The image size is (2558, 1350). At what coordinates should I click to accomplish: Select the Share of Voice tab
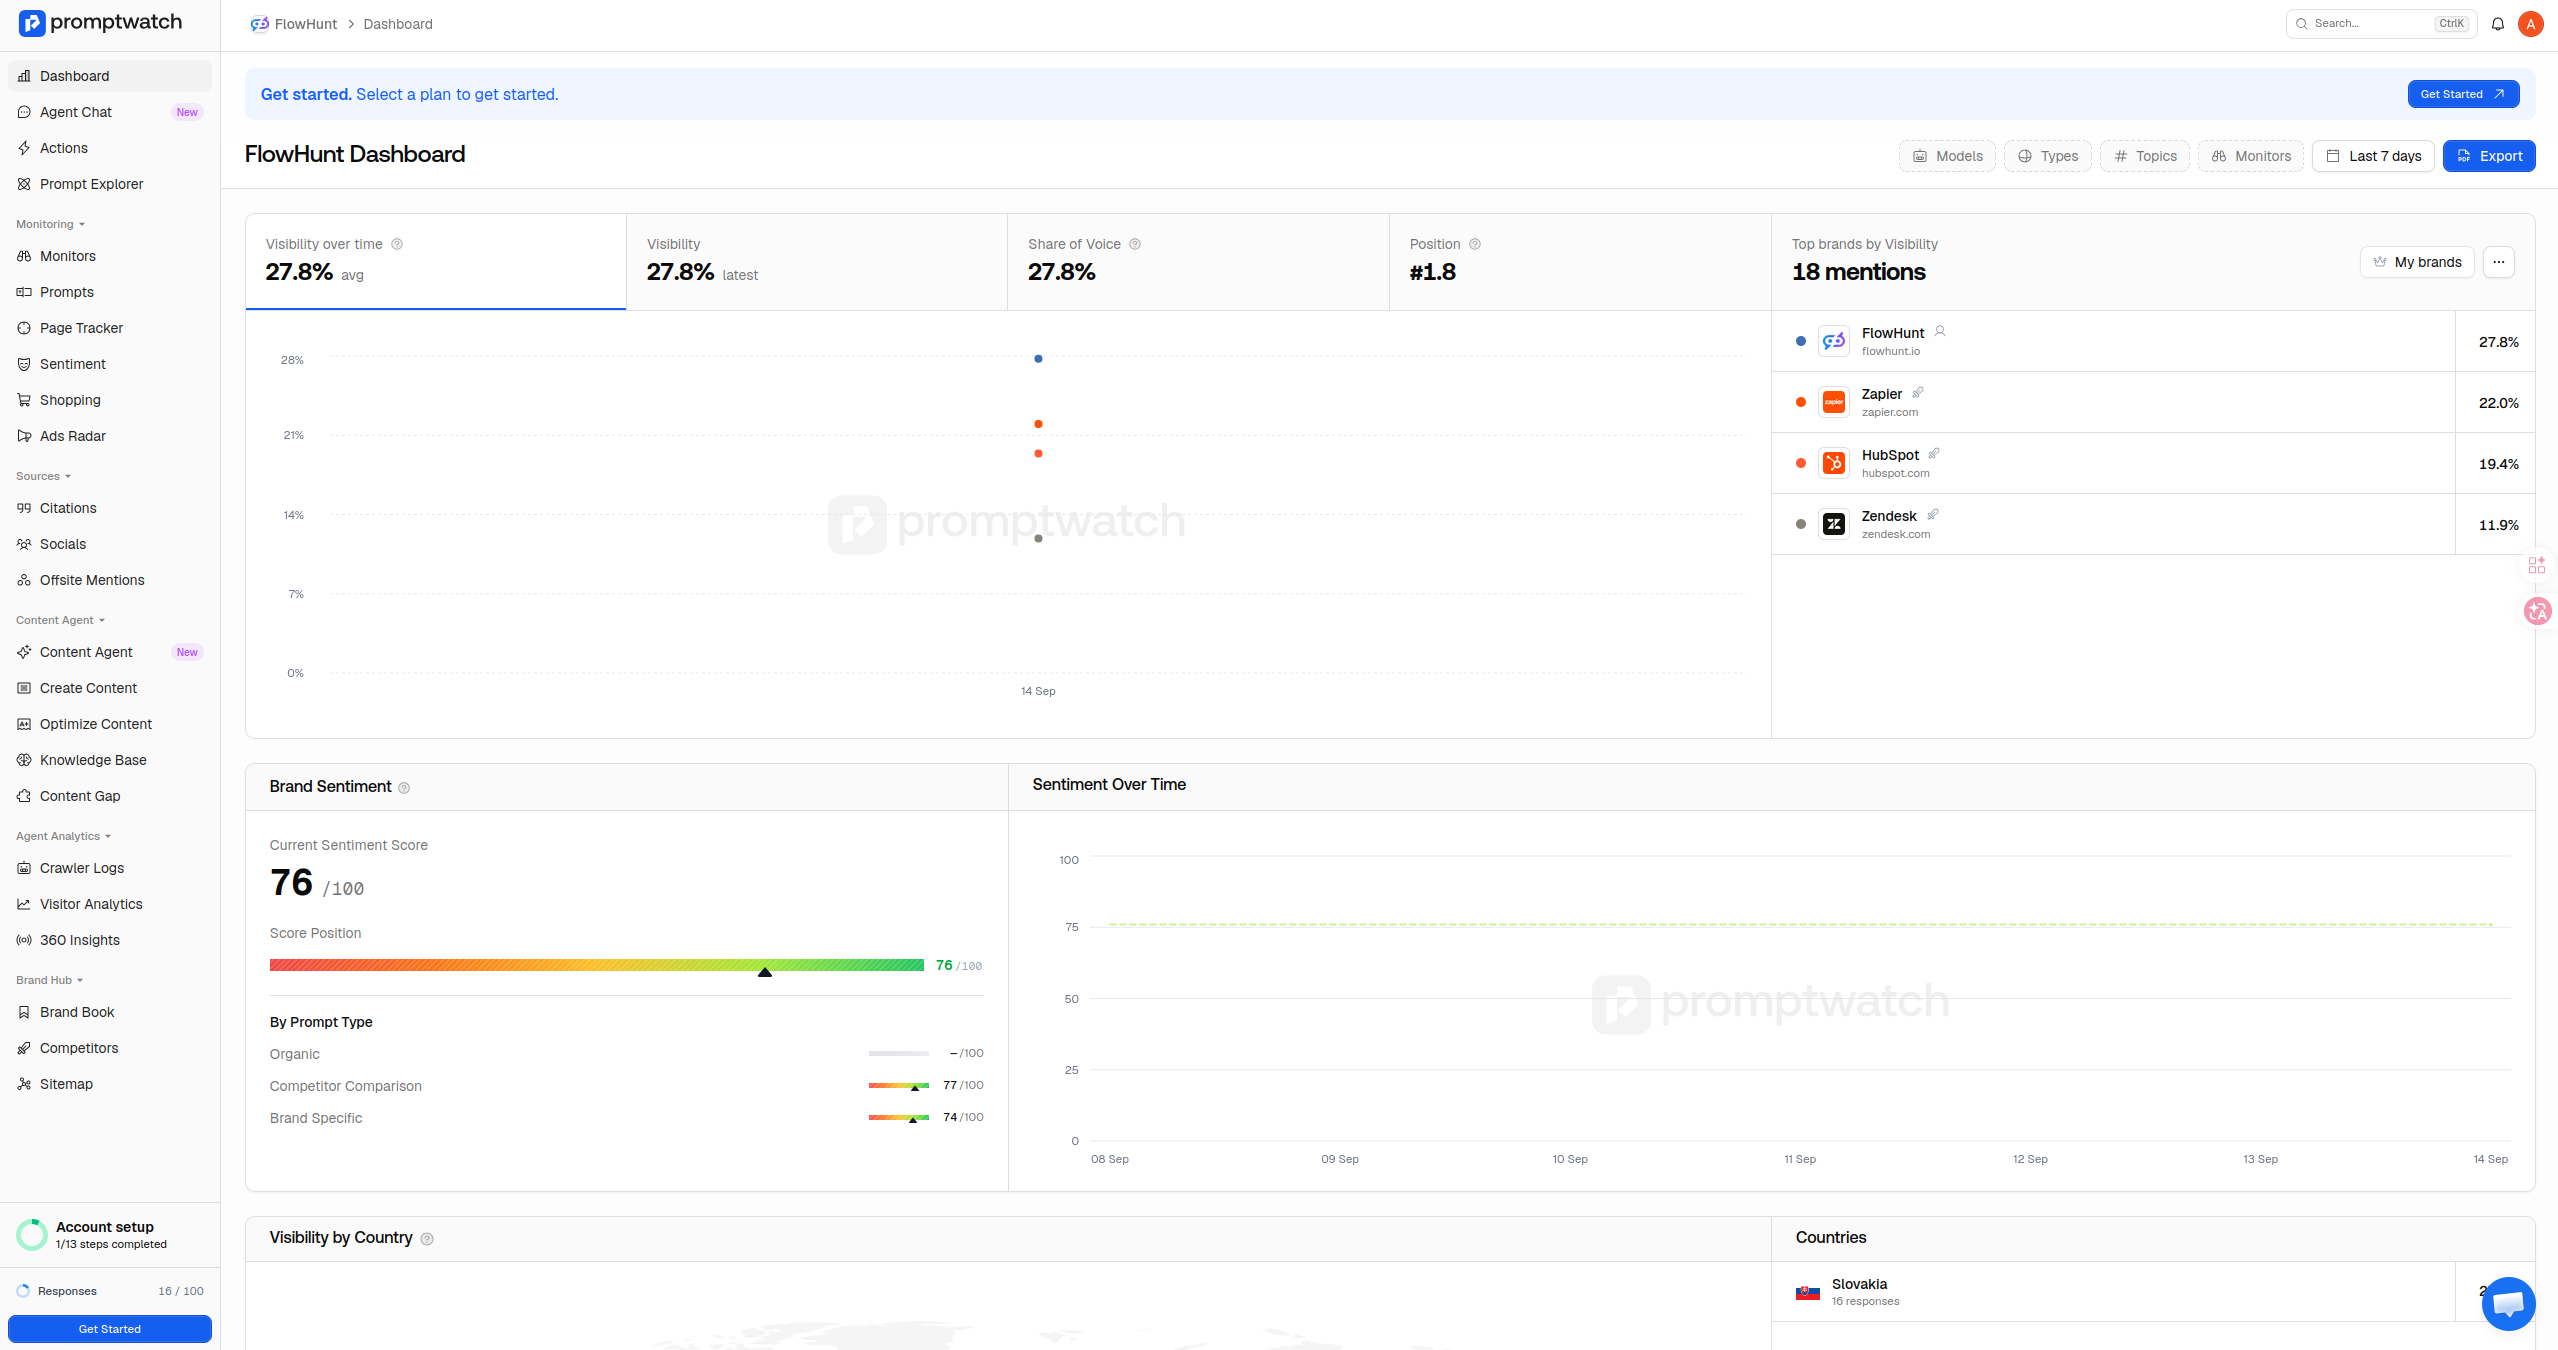pyautogui.click(x=1198, y=261)
